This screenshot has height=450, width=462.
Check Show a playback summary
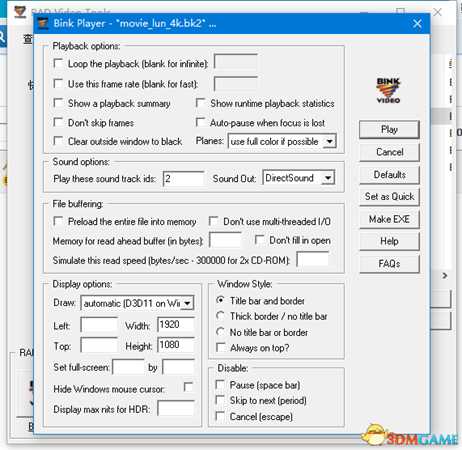coord(58,103)
